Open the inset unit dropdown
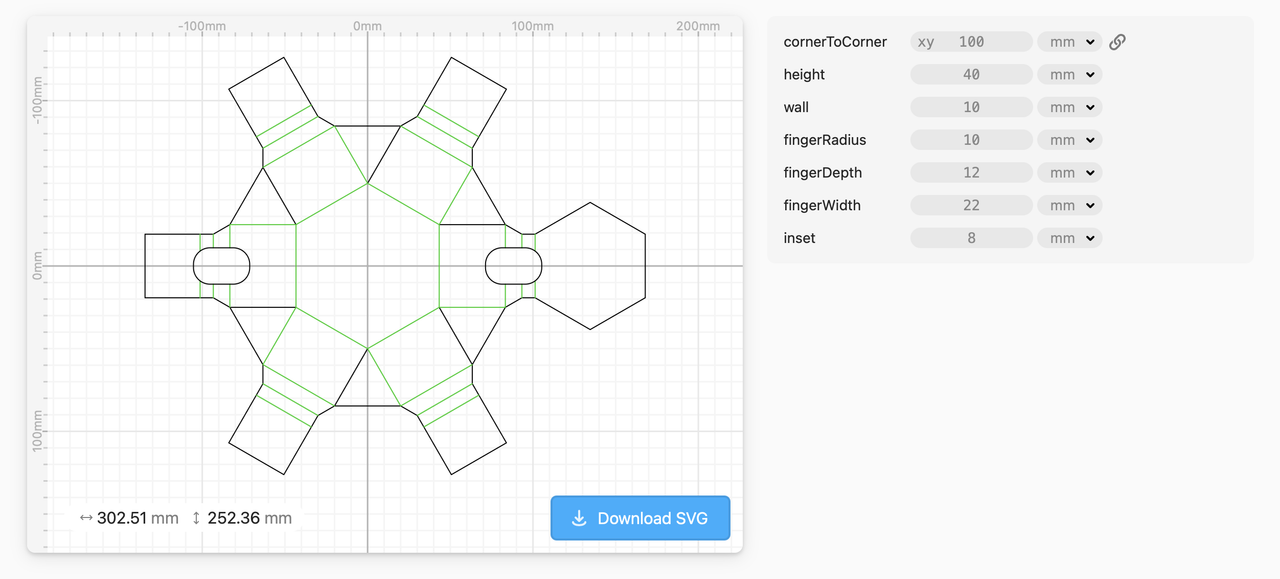Viewport: 1280px width, 579px height. [1069, 238]
